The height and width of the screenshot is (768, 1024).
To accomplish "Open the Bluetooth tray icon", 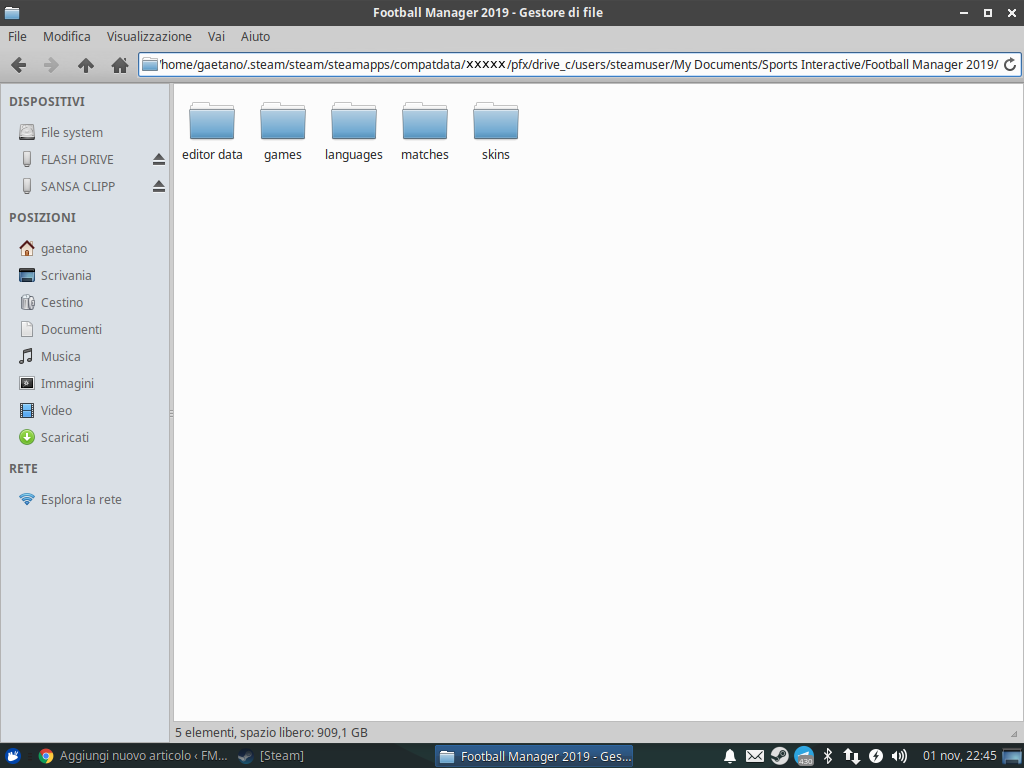I will coord(828,756).
